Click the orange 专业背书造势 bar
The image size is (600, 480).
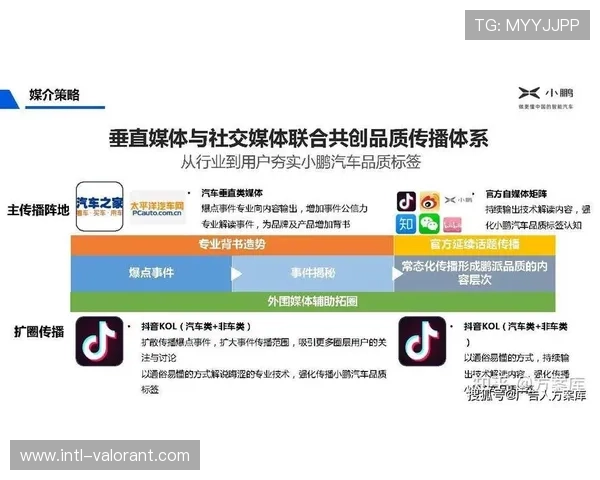[x=232, y=245]
